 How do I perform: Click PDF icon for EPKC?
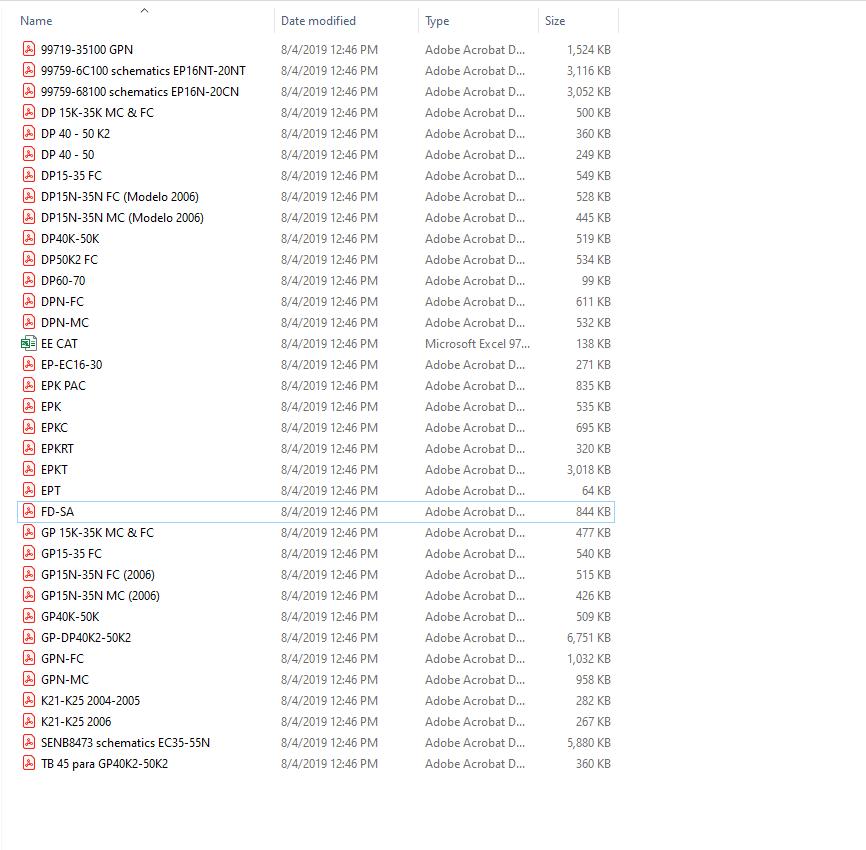tap(29, 427)
